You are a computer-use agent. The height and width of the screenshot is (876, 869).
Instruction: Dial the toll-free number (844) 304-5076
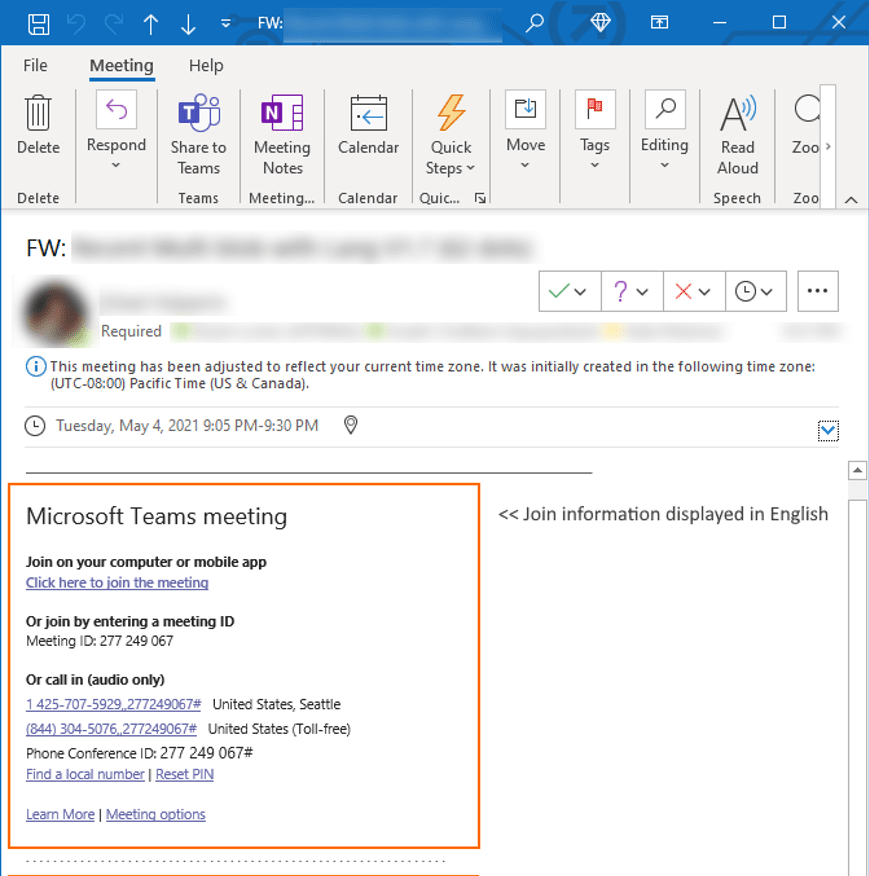(111, 729)
